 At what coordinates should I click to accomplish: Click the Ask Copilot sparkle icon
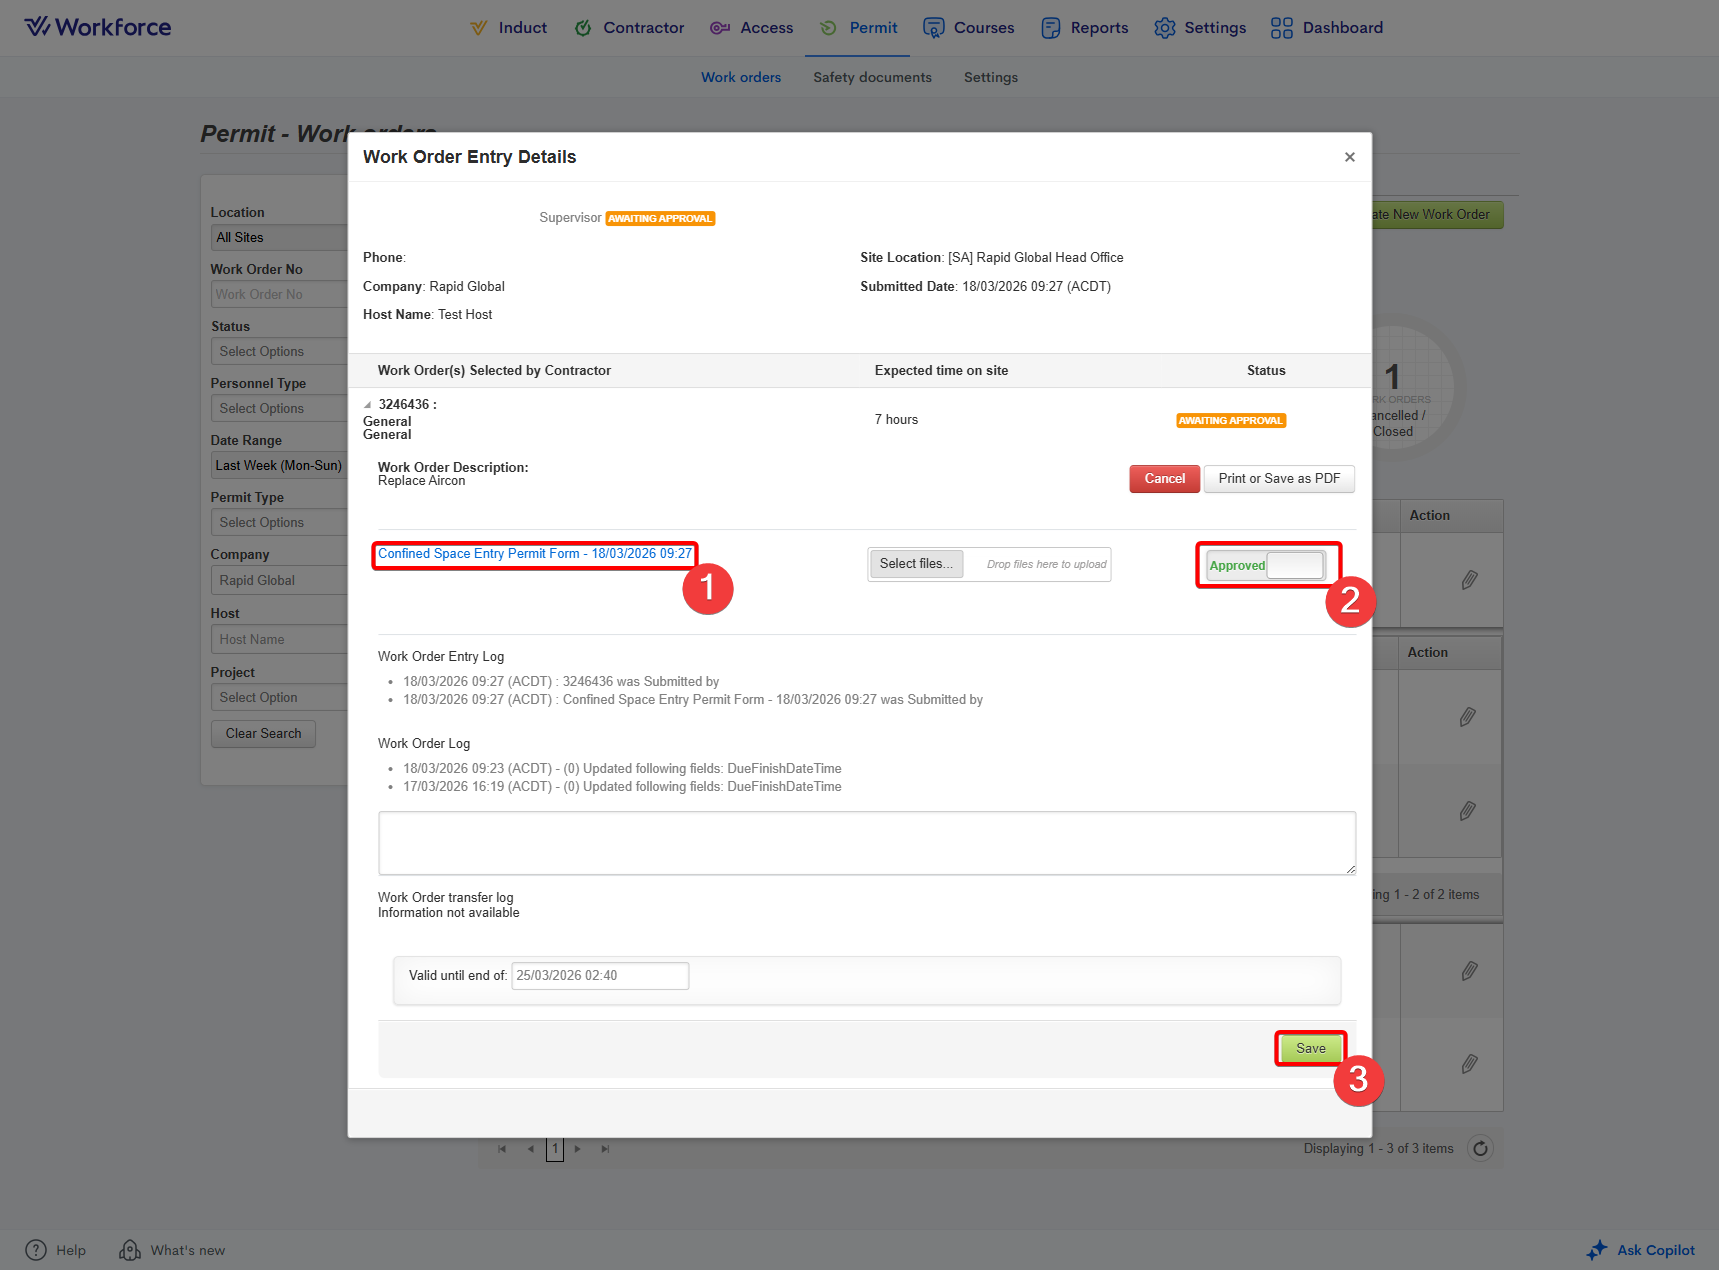coord(1597,1250)
